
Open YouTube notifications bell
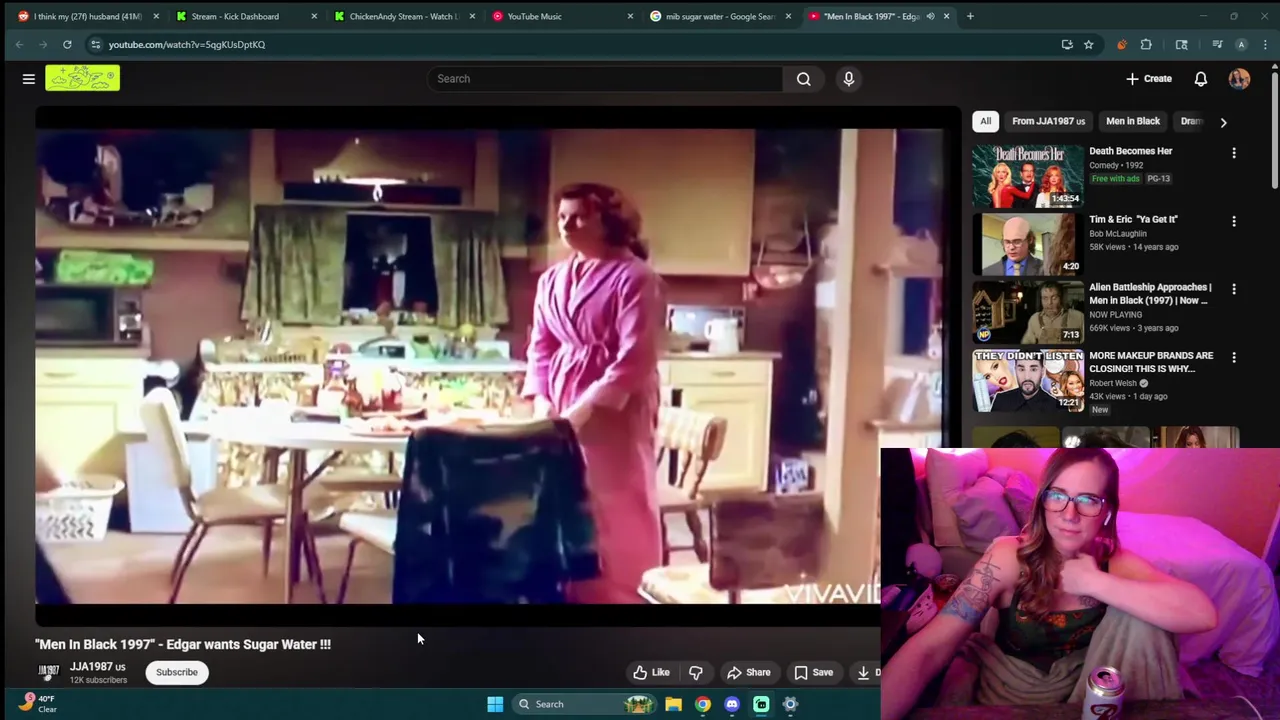click(x=1201, y=79)
